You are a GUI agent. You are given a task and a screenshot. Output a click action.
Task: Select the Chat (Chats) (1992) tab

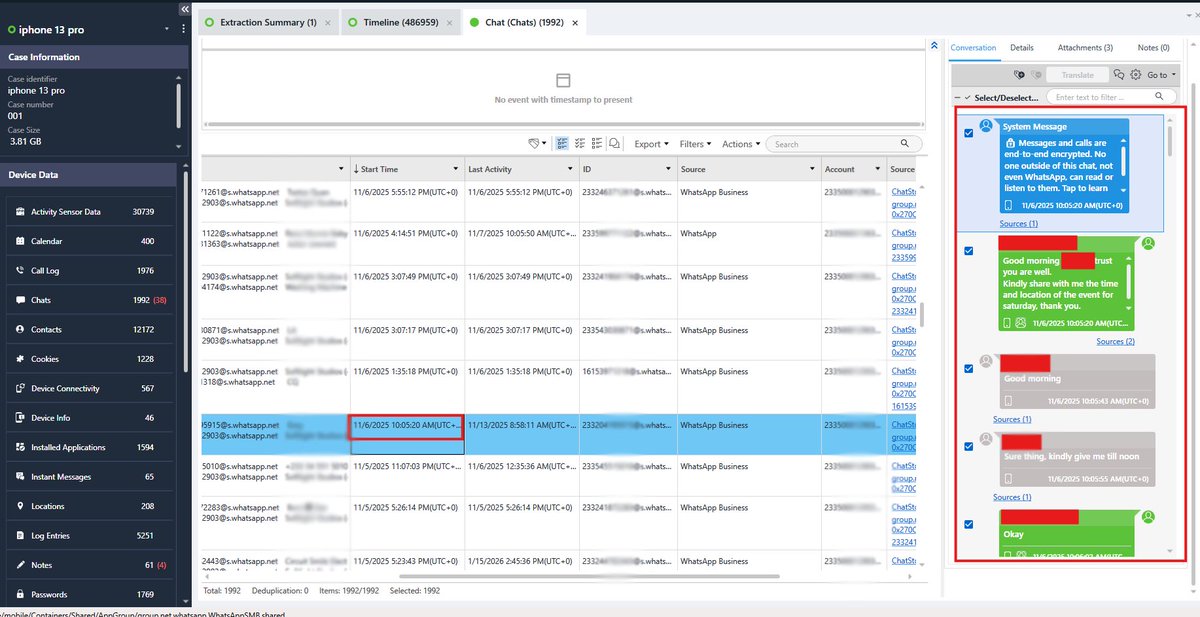[523, 21]
